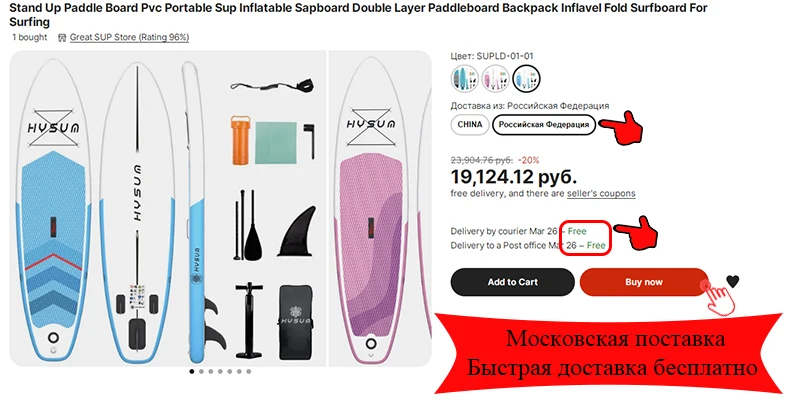Open the blue paddle board product image
The width and height of the screenshot is (800, 400).
click(53, 210)
